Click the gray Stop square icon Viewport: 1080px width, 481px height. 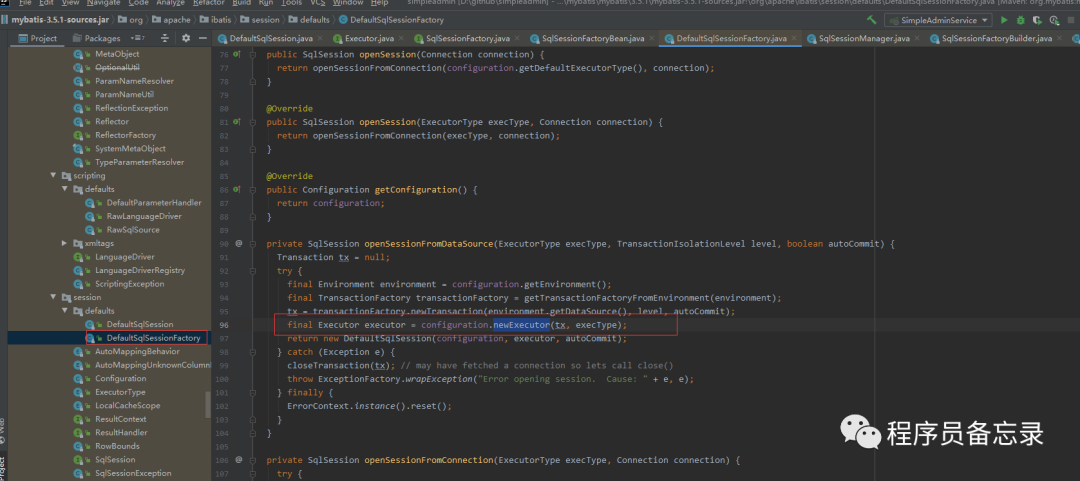coord(1070,20)
